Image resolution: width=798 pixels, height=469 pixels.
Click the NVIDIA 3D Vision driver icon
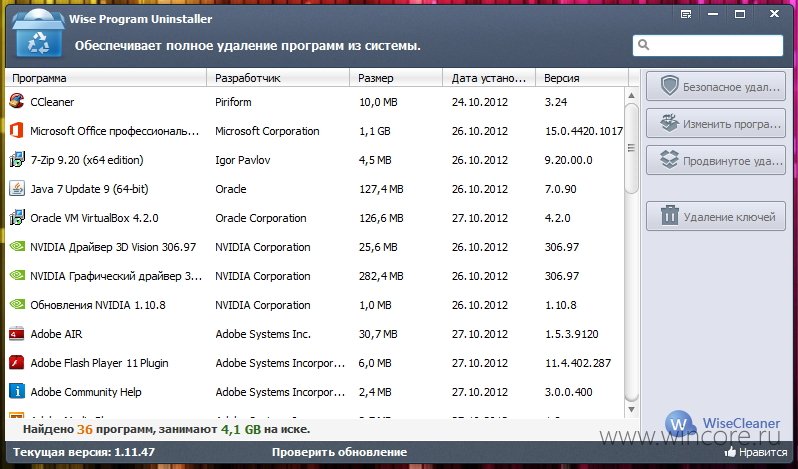[x=17, y=247]
